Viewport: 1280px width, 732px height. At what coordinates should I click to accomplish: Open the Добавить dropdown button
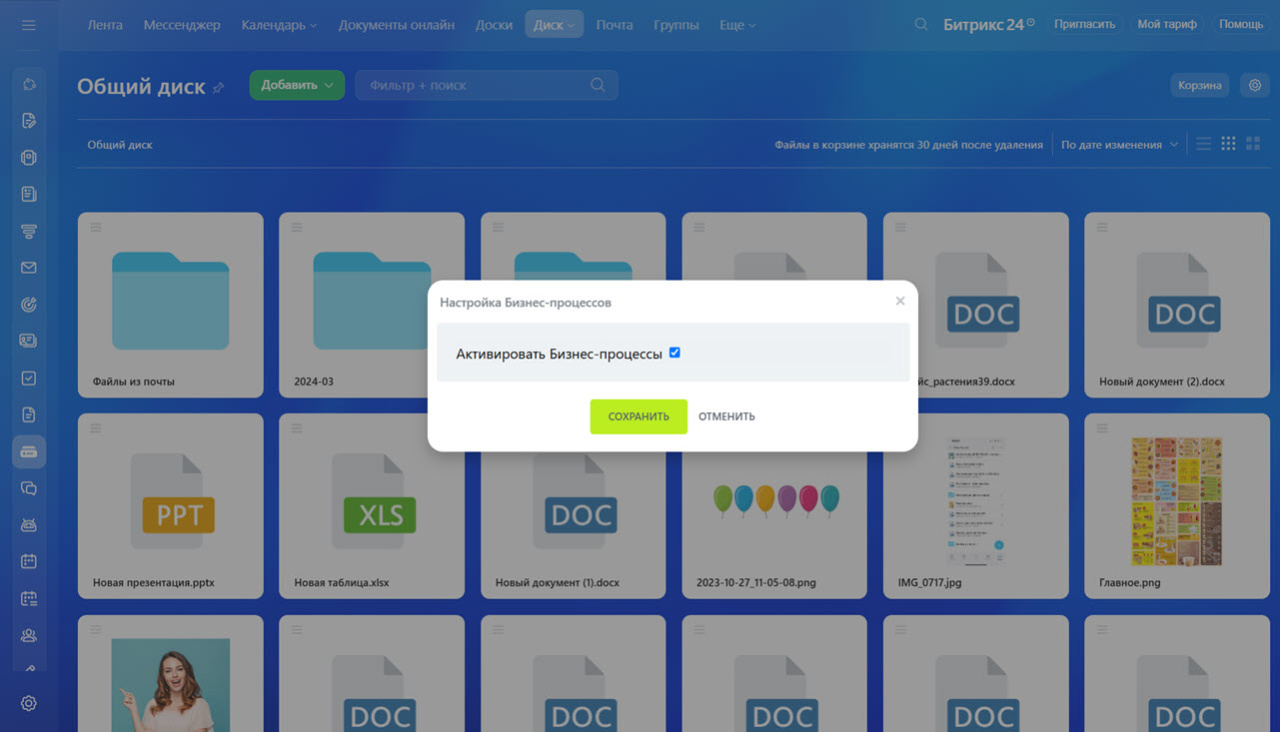(297, 85)
